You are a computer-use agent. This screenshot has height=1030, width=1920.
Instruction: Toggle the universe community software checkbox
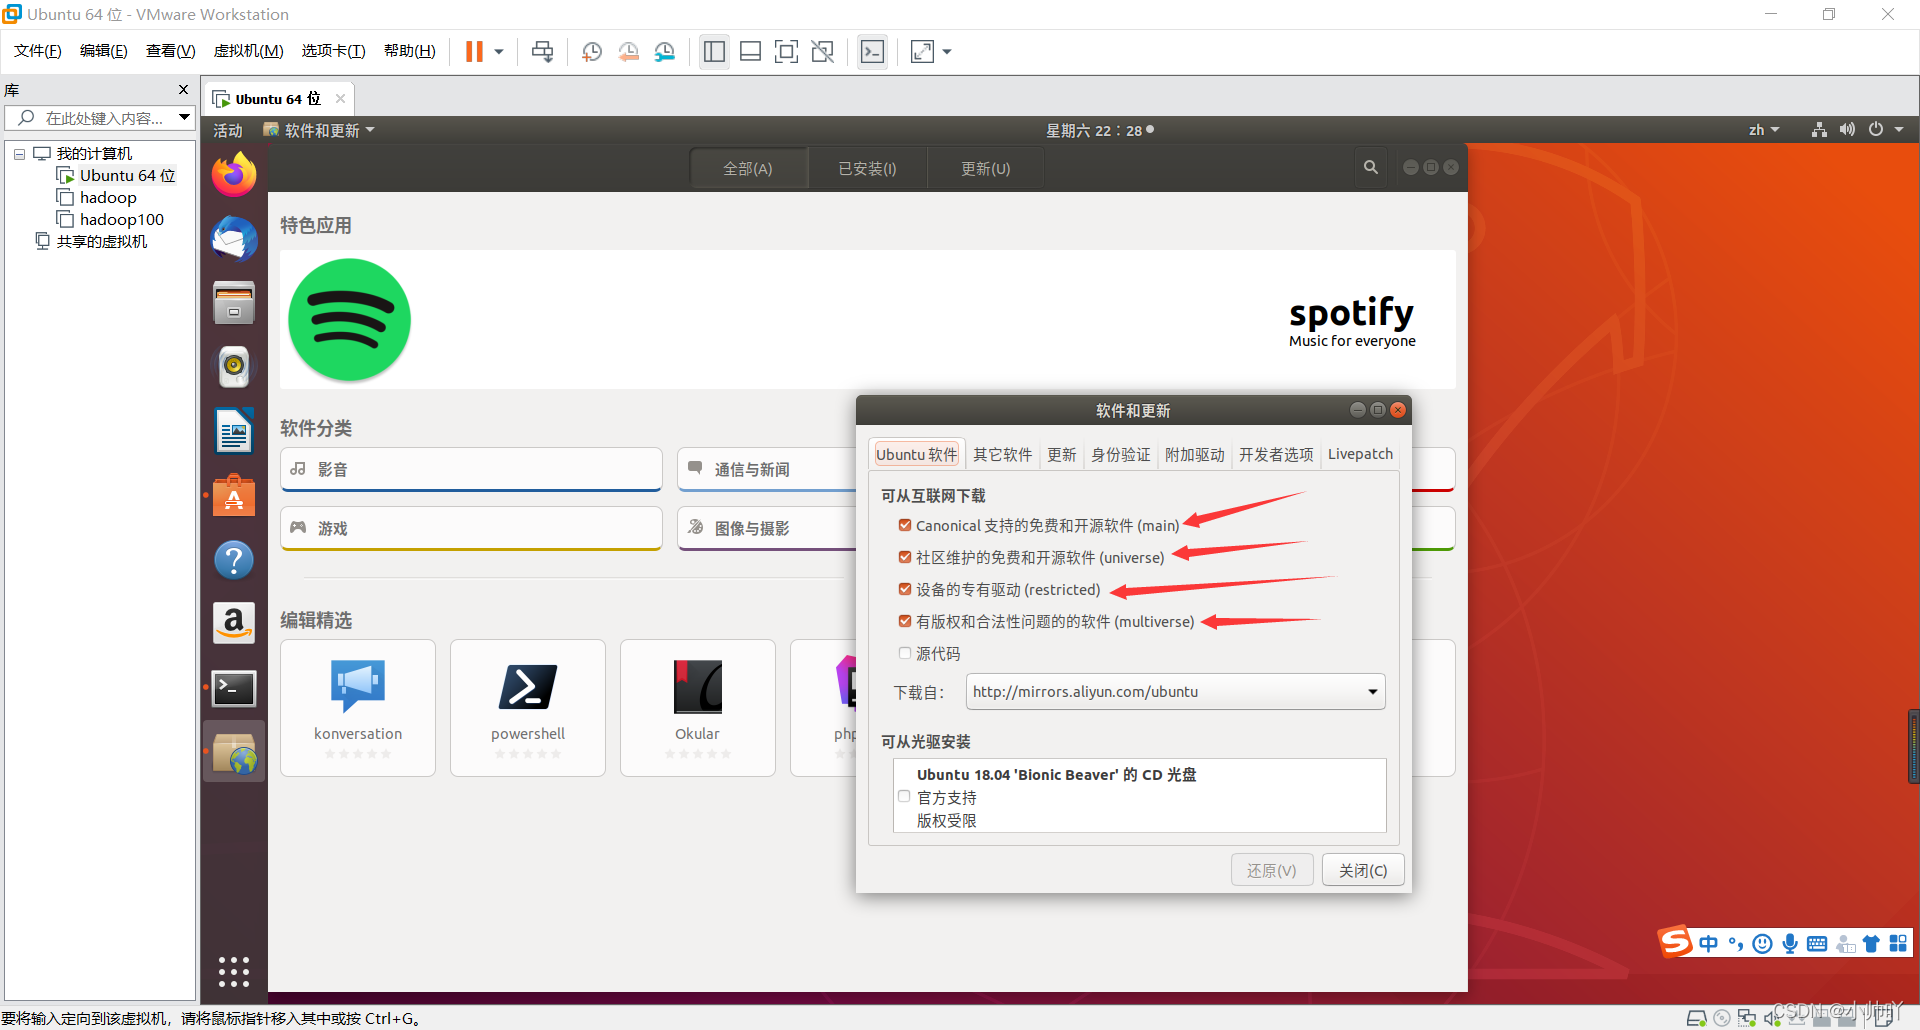(x=905, y=558)
